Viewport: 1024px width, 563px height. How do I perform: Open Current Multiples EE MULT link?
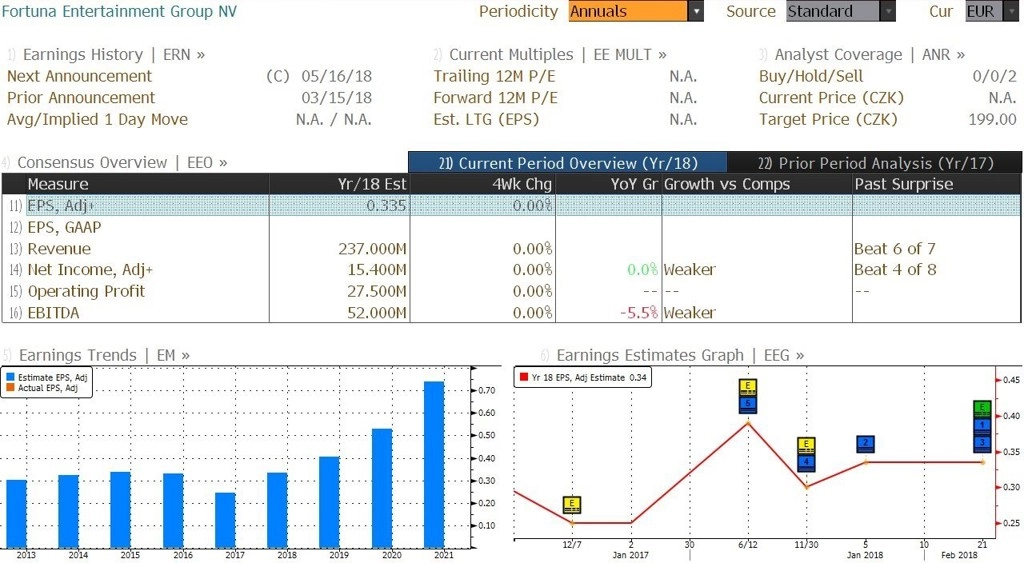click(x=558, y=54)
